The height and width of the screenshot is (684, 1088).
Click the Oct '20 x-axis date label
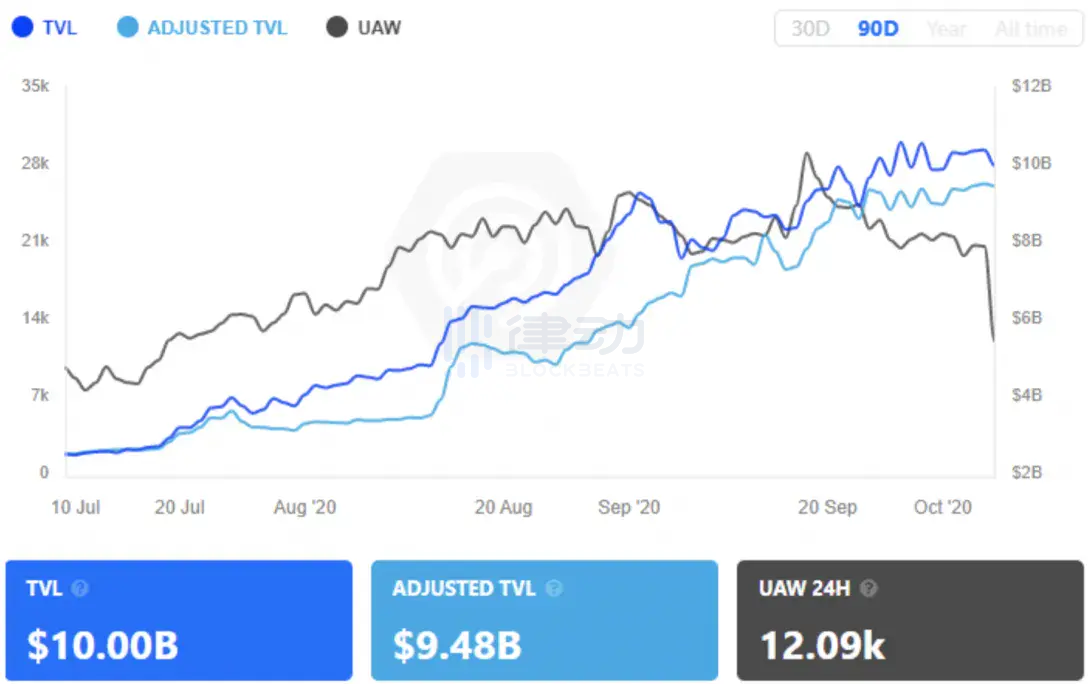coord(943,508)
